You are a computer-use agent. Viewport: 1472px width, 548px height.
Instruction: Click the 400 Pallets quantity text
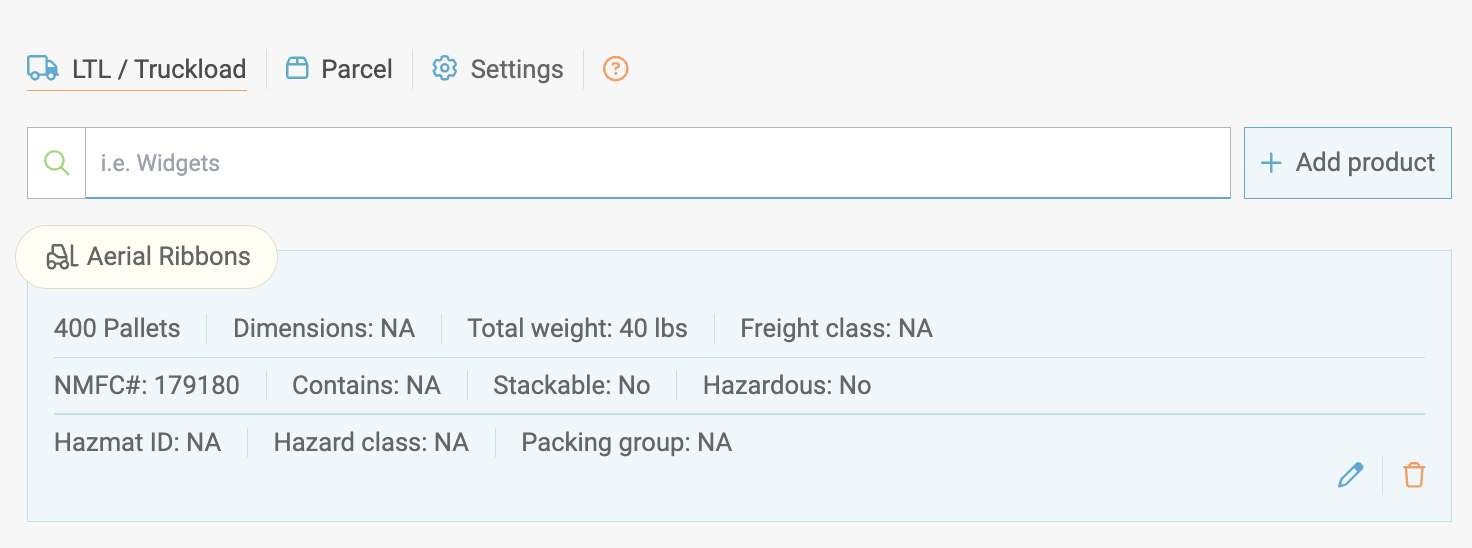[x=117, y=329]
